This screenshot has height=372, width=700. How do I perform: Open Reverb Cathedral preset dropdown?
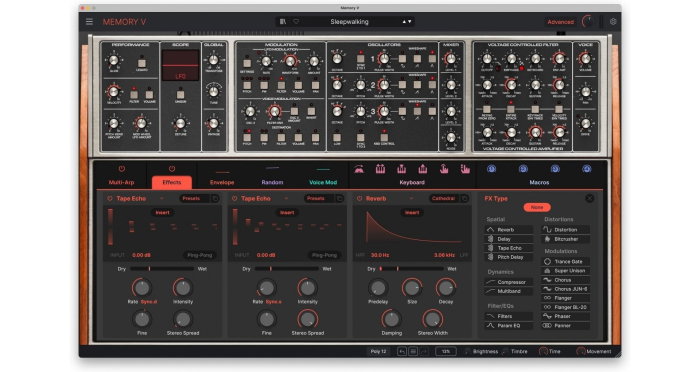(x=444, y=198)
